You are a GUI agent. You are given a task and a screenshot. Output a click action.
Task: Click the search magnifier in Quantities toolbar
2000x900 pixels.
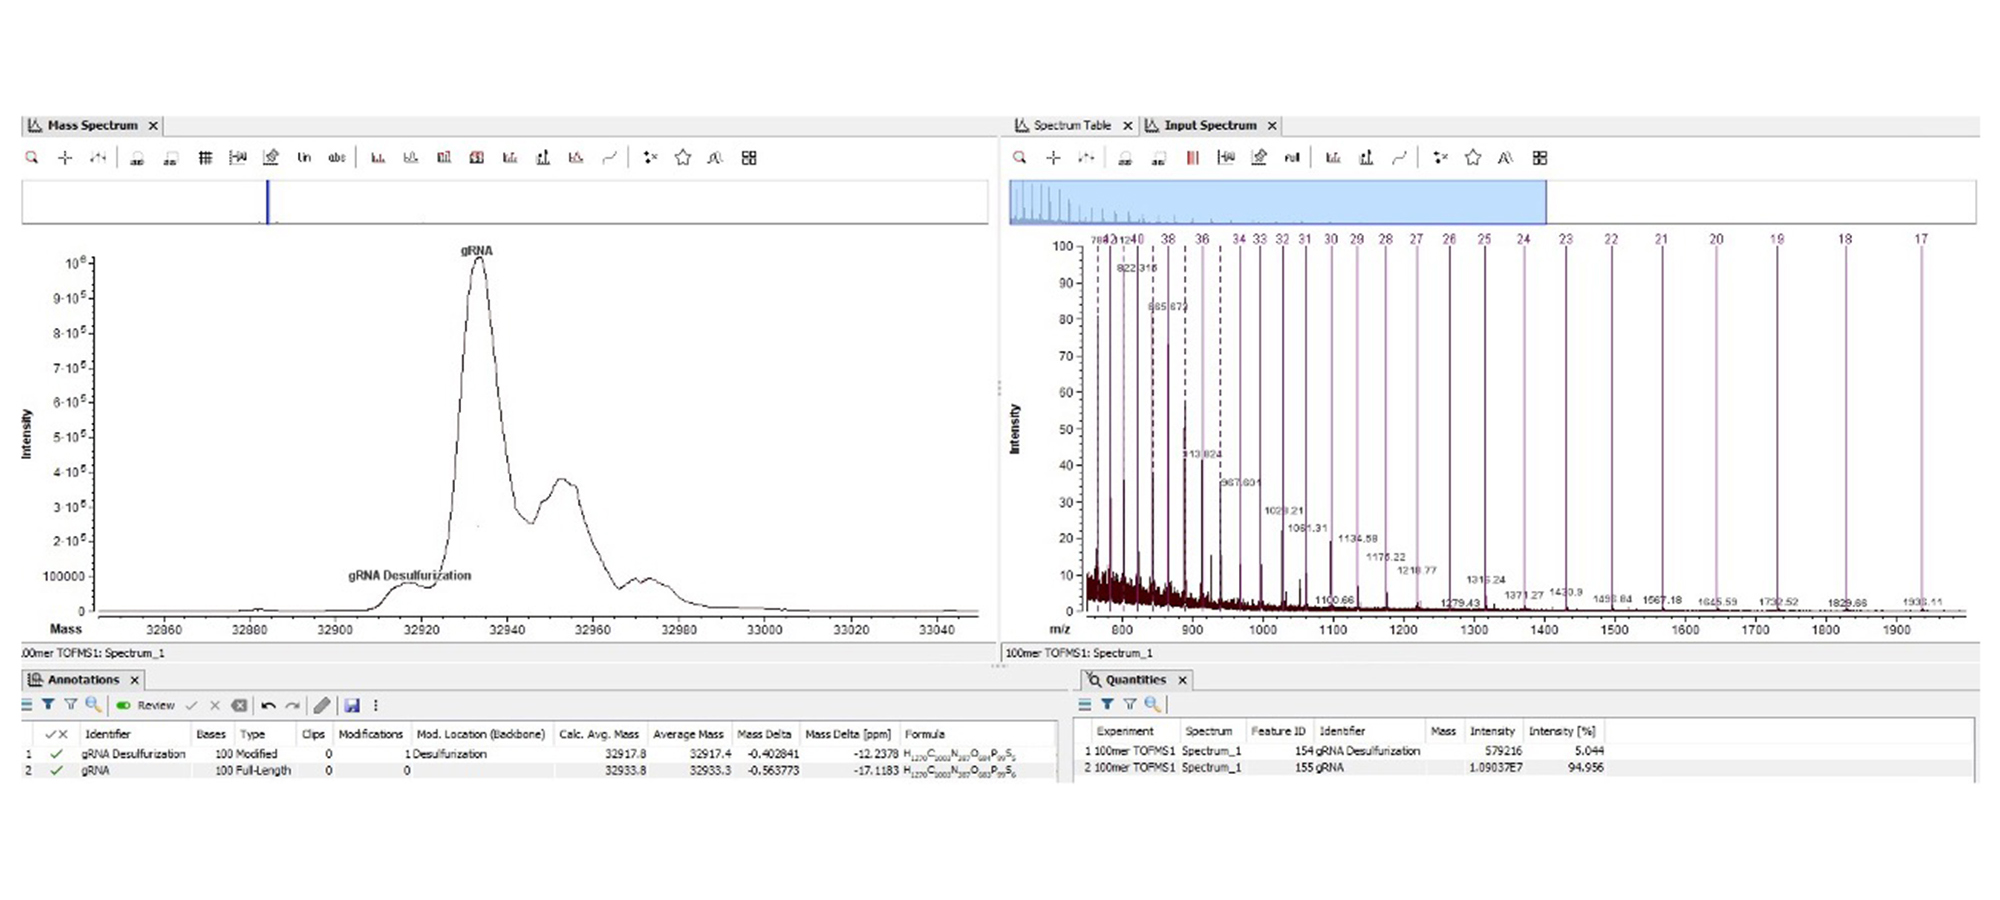1152,705
